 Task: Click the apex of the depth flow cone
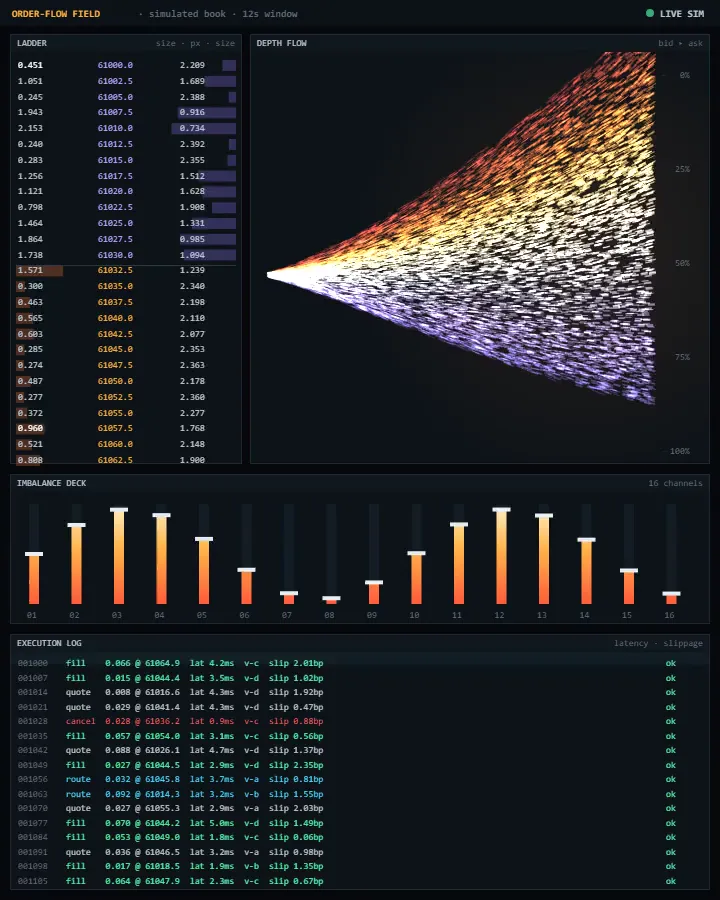coord(270,275)
